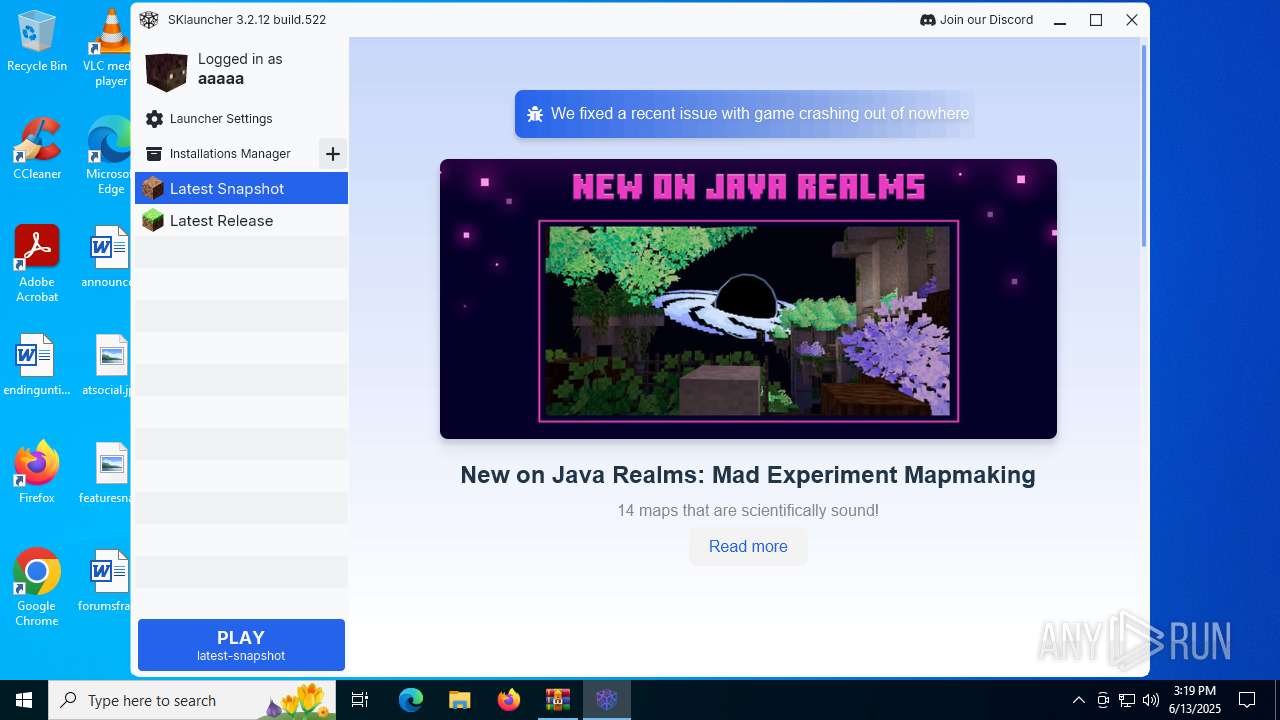This screenshot has width=1280, height=720.
Task: Click the user avatar head icon
Action: click(x=166, y=72)
